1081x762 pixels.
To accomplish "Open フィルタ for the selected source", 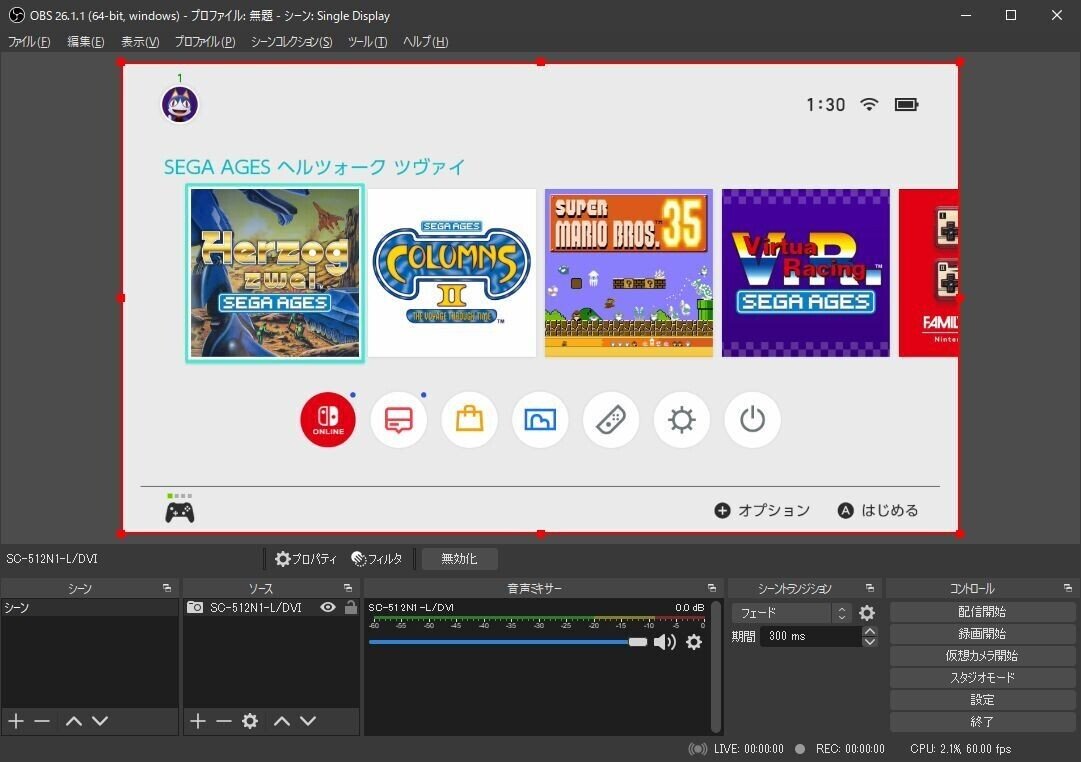I will tap(377, 559).
